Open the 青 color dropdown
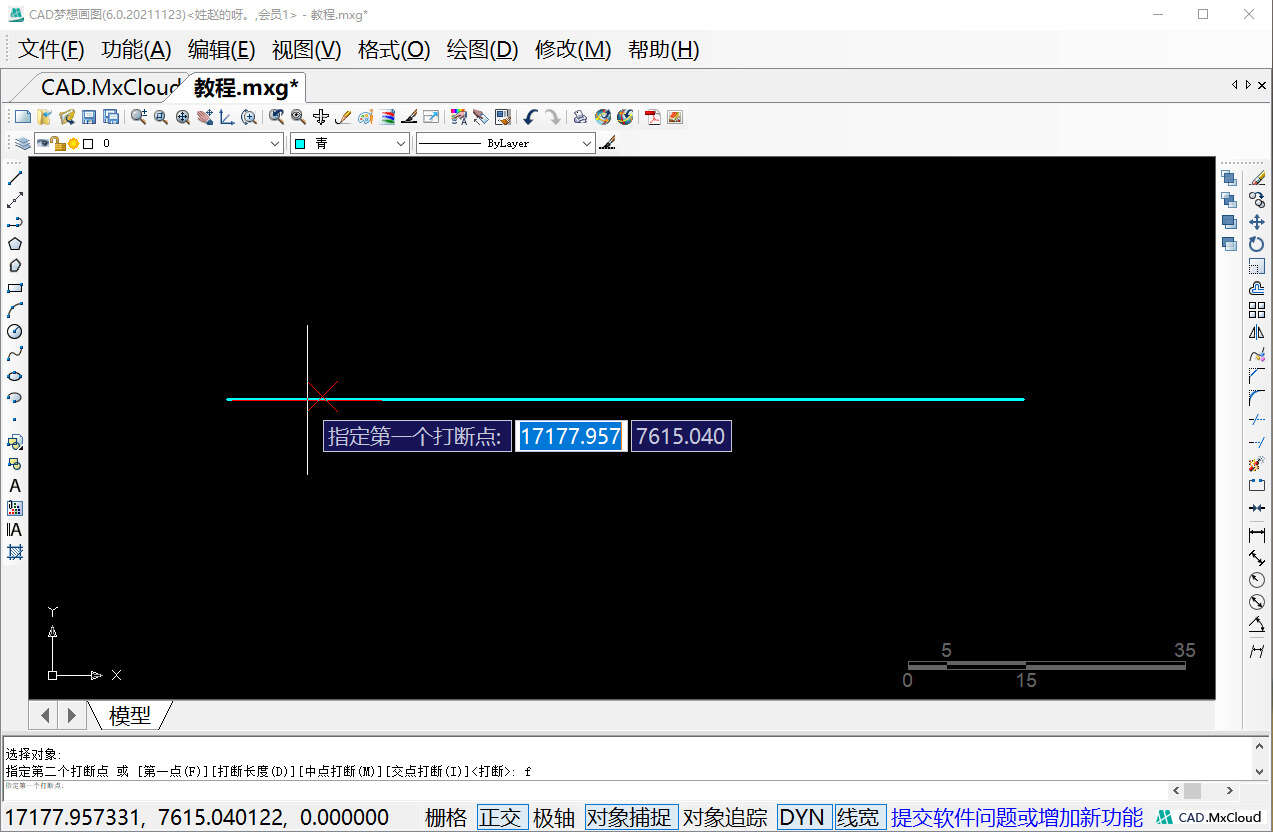 click(401, 144)
